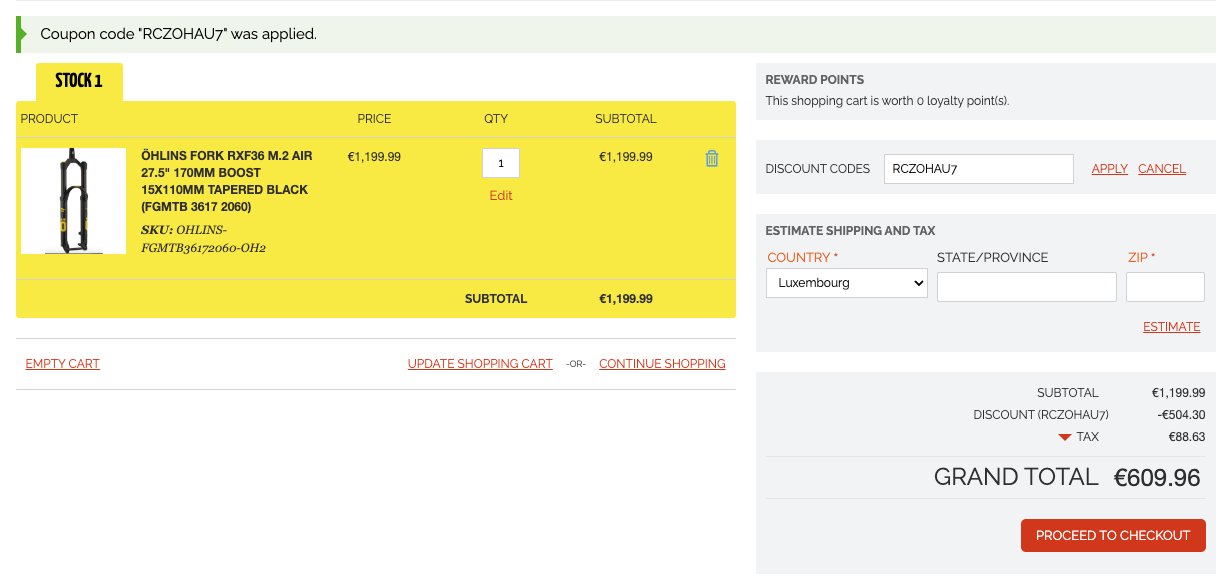Click the product SKU text
1231x582 pixels.
coord(203,238)
